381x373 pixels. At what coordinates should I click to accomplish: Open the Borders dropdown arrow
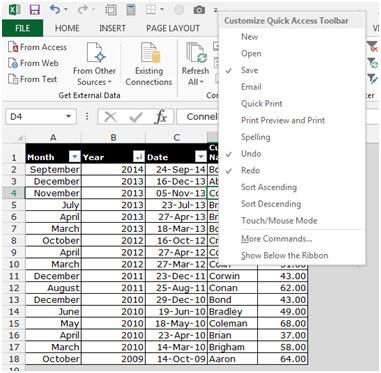(162, 10)
